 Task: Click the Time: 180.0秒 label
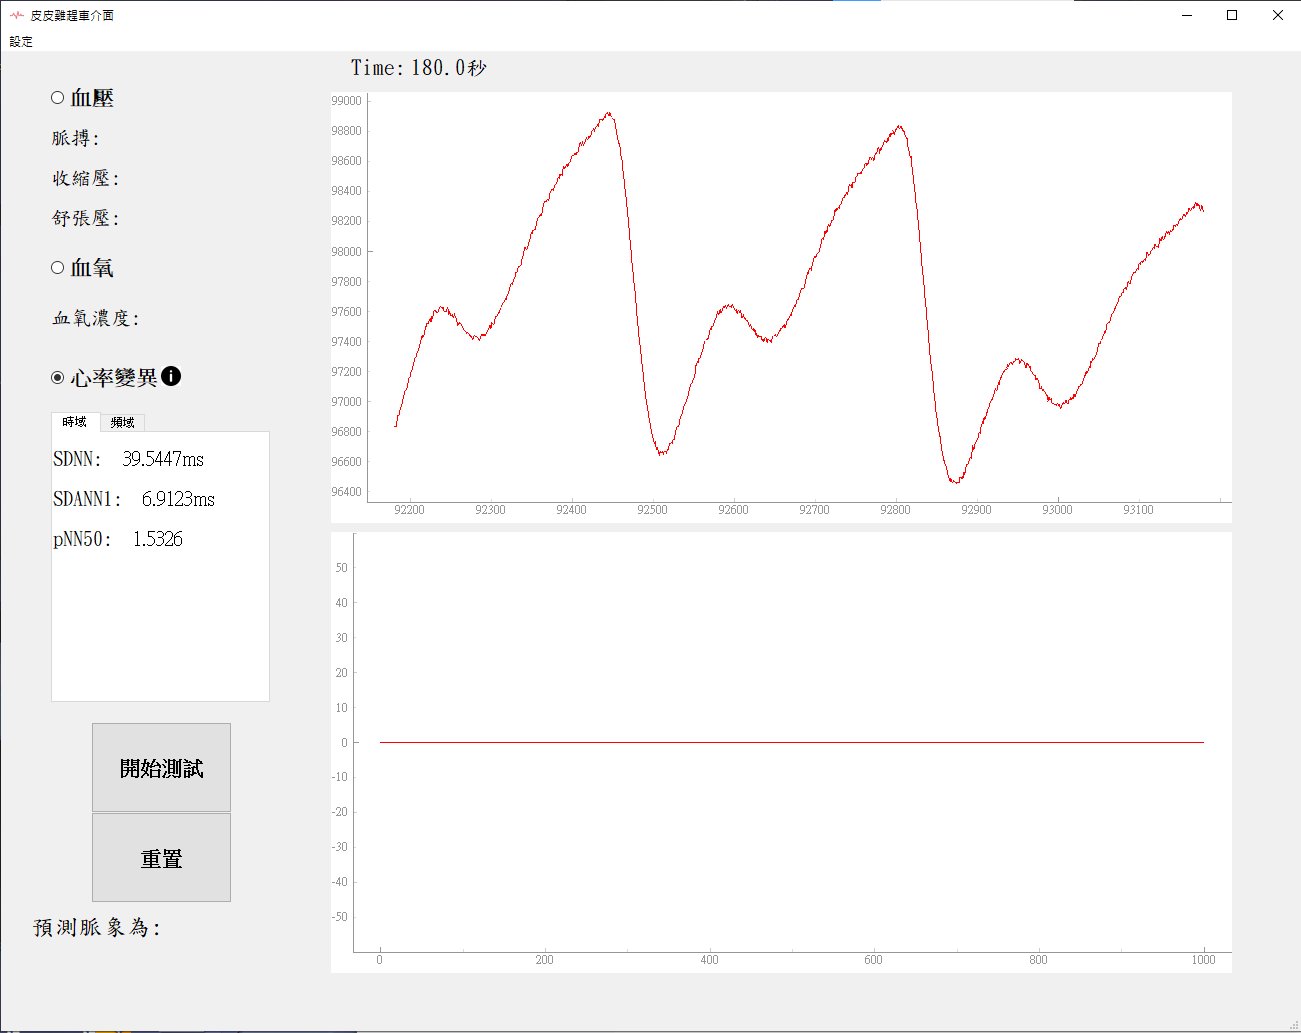(418, 68)
